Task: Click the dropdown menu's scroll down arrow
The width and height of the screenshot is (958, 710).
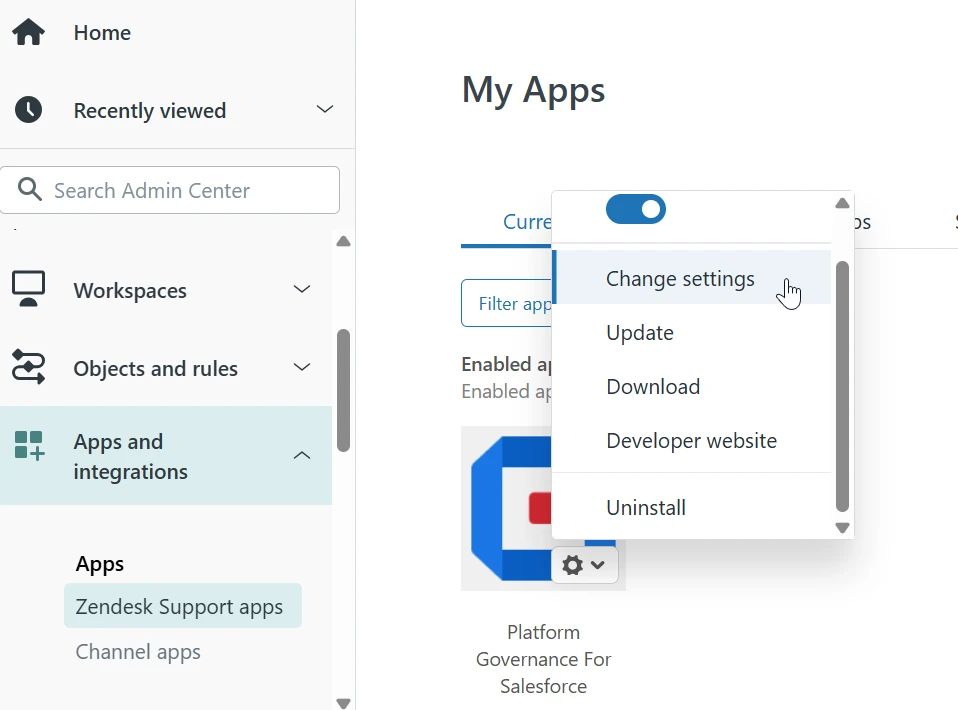Action: 842,528
